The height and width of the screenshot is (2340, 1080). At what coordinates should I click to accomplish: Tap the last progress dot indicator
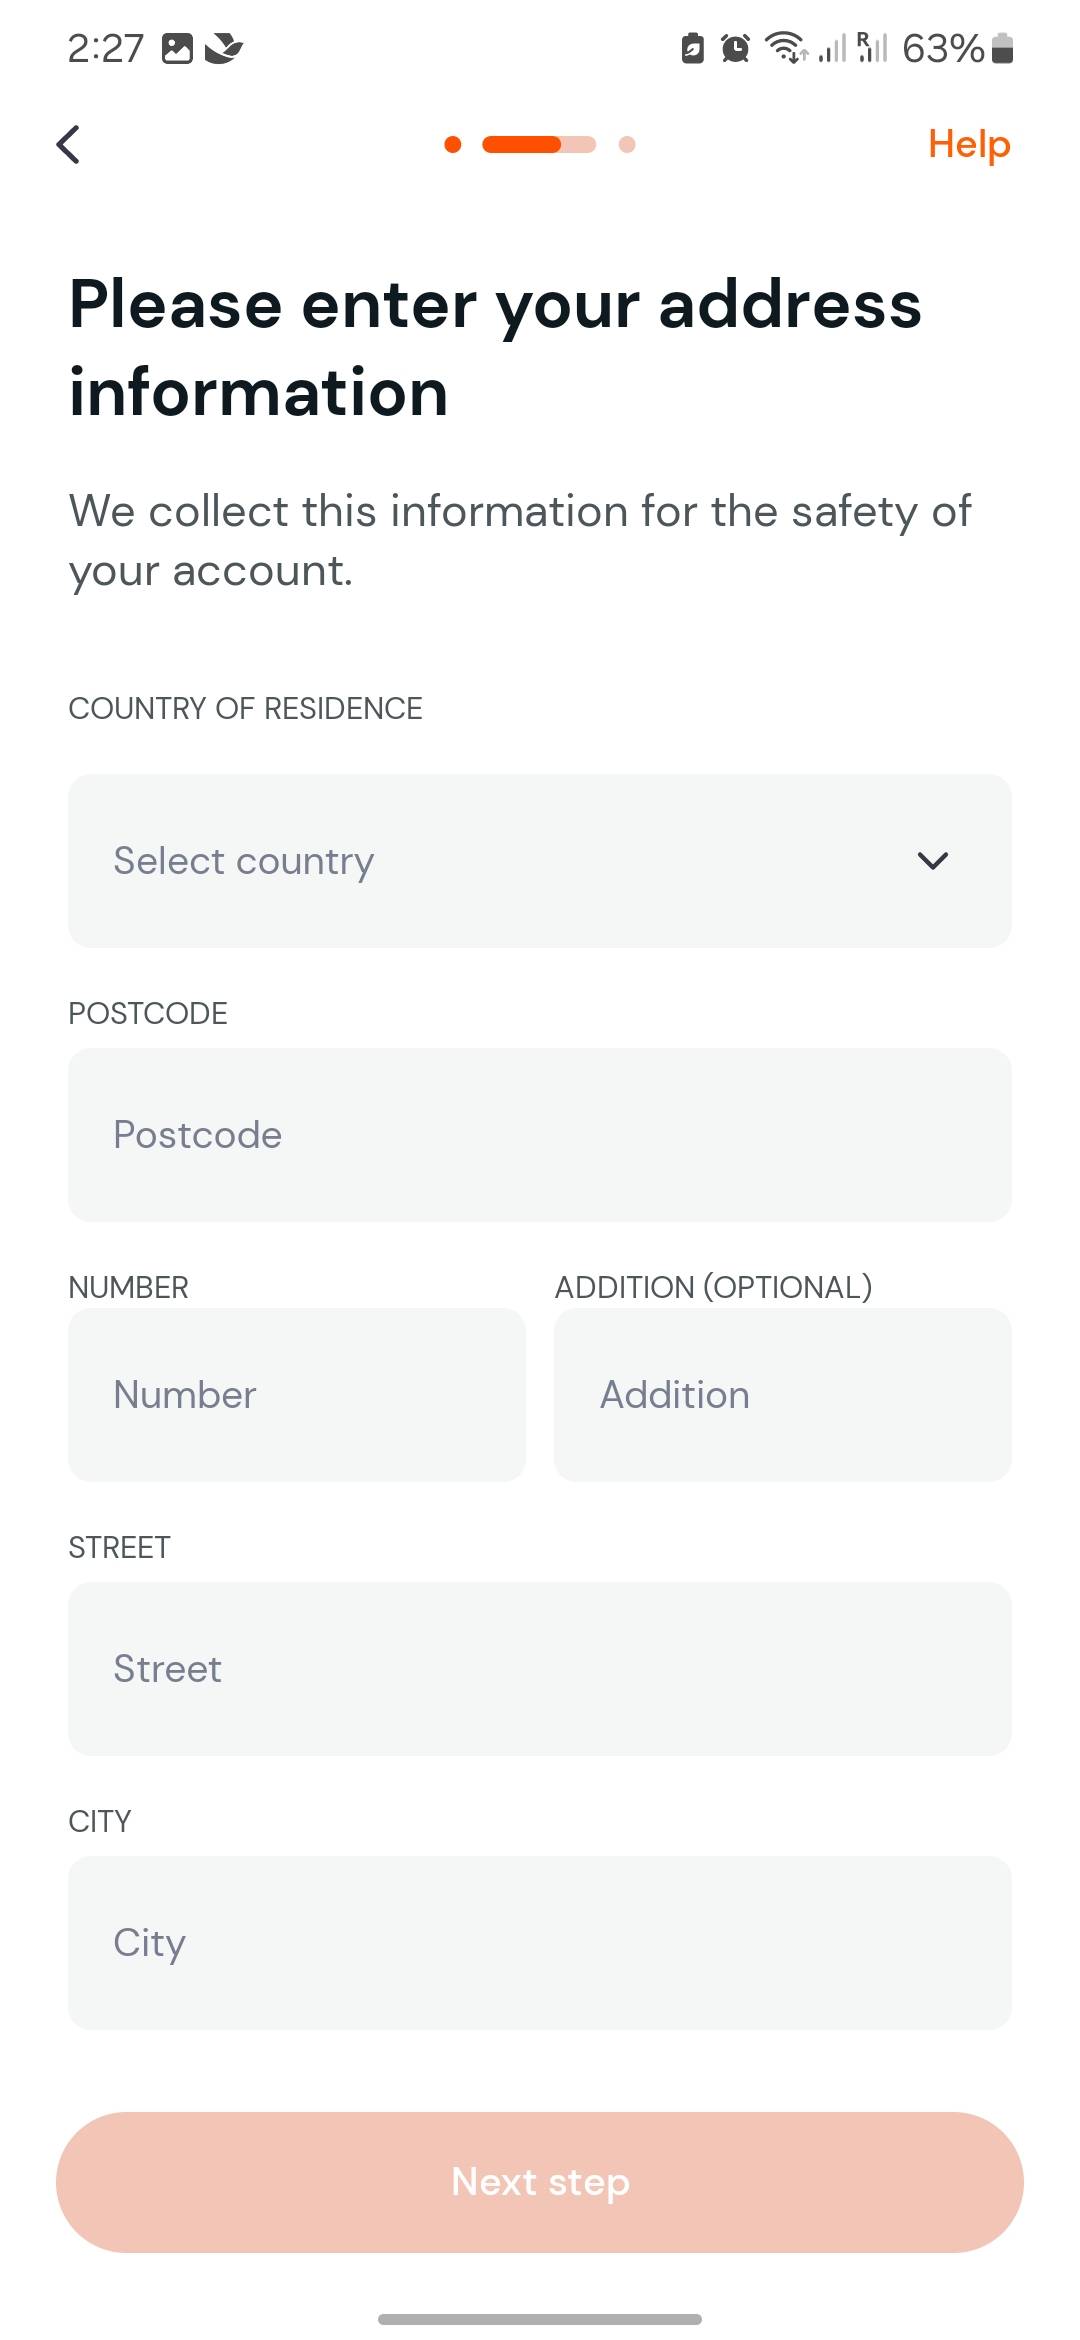pyautogui.click(x=627, y=145)
